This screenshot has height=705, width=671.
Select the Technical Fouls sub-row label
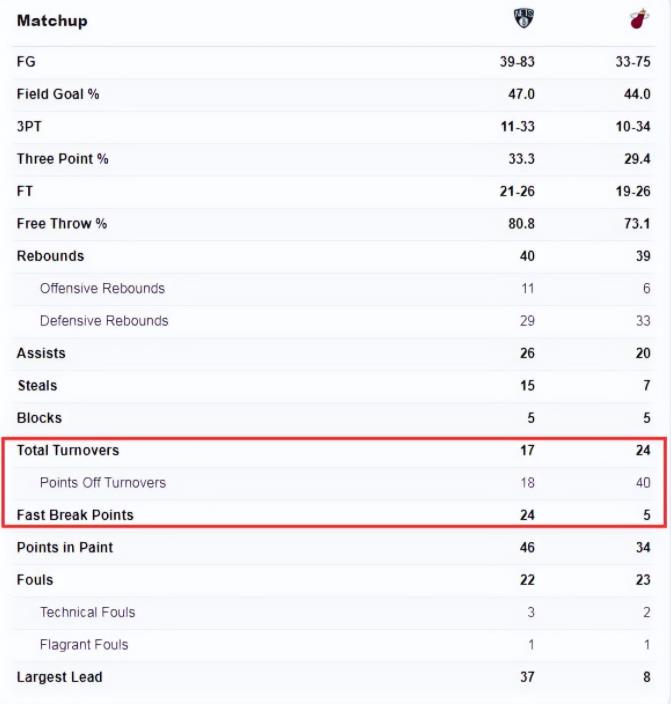(87, 612)
